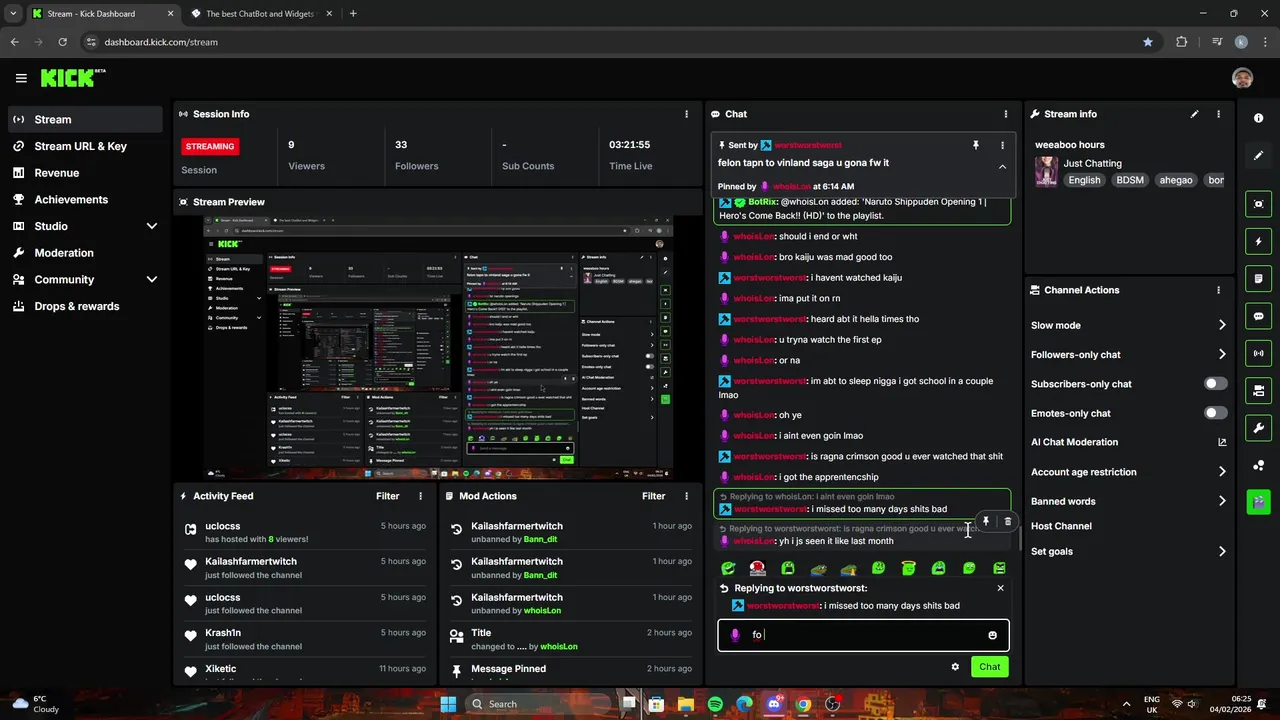Open Activity Feed Filter

(x=387, y=496)
